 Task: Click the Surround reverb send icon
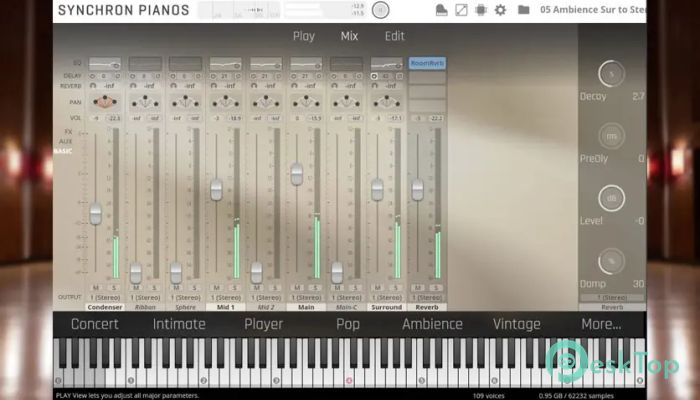tap(374, 85)
